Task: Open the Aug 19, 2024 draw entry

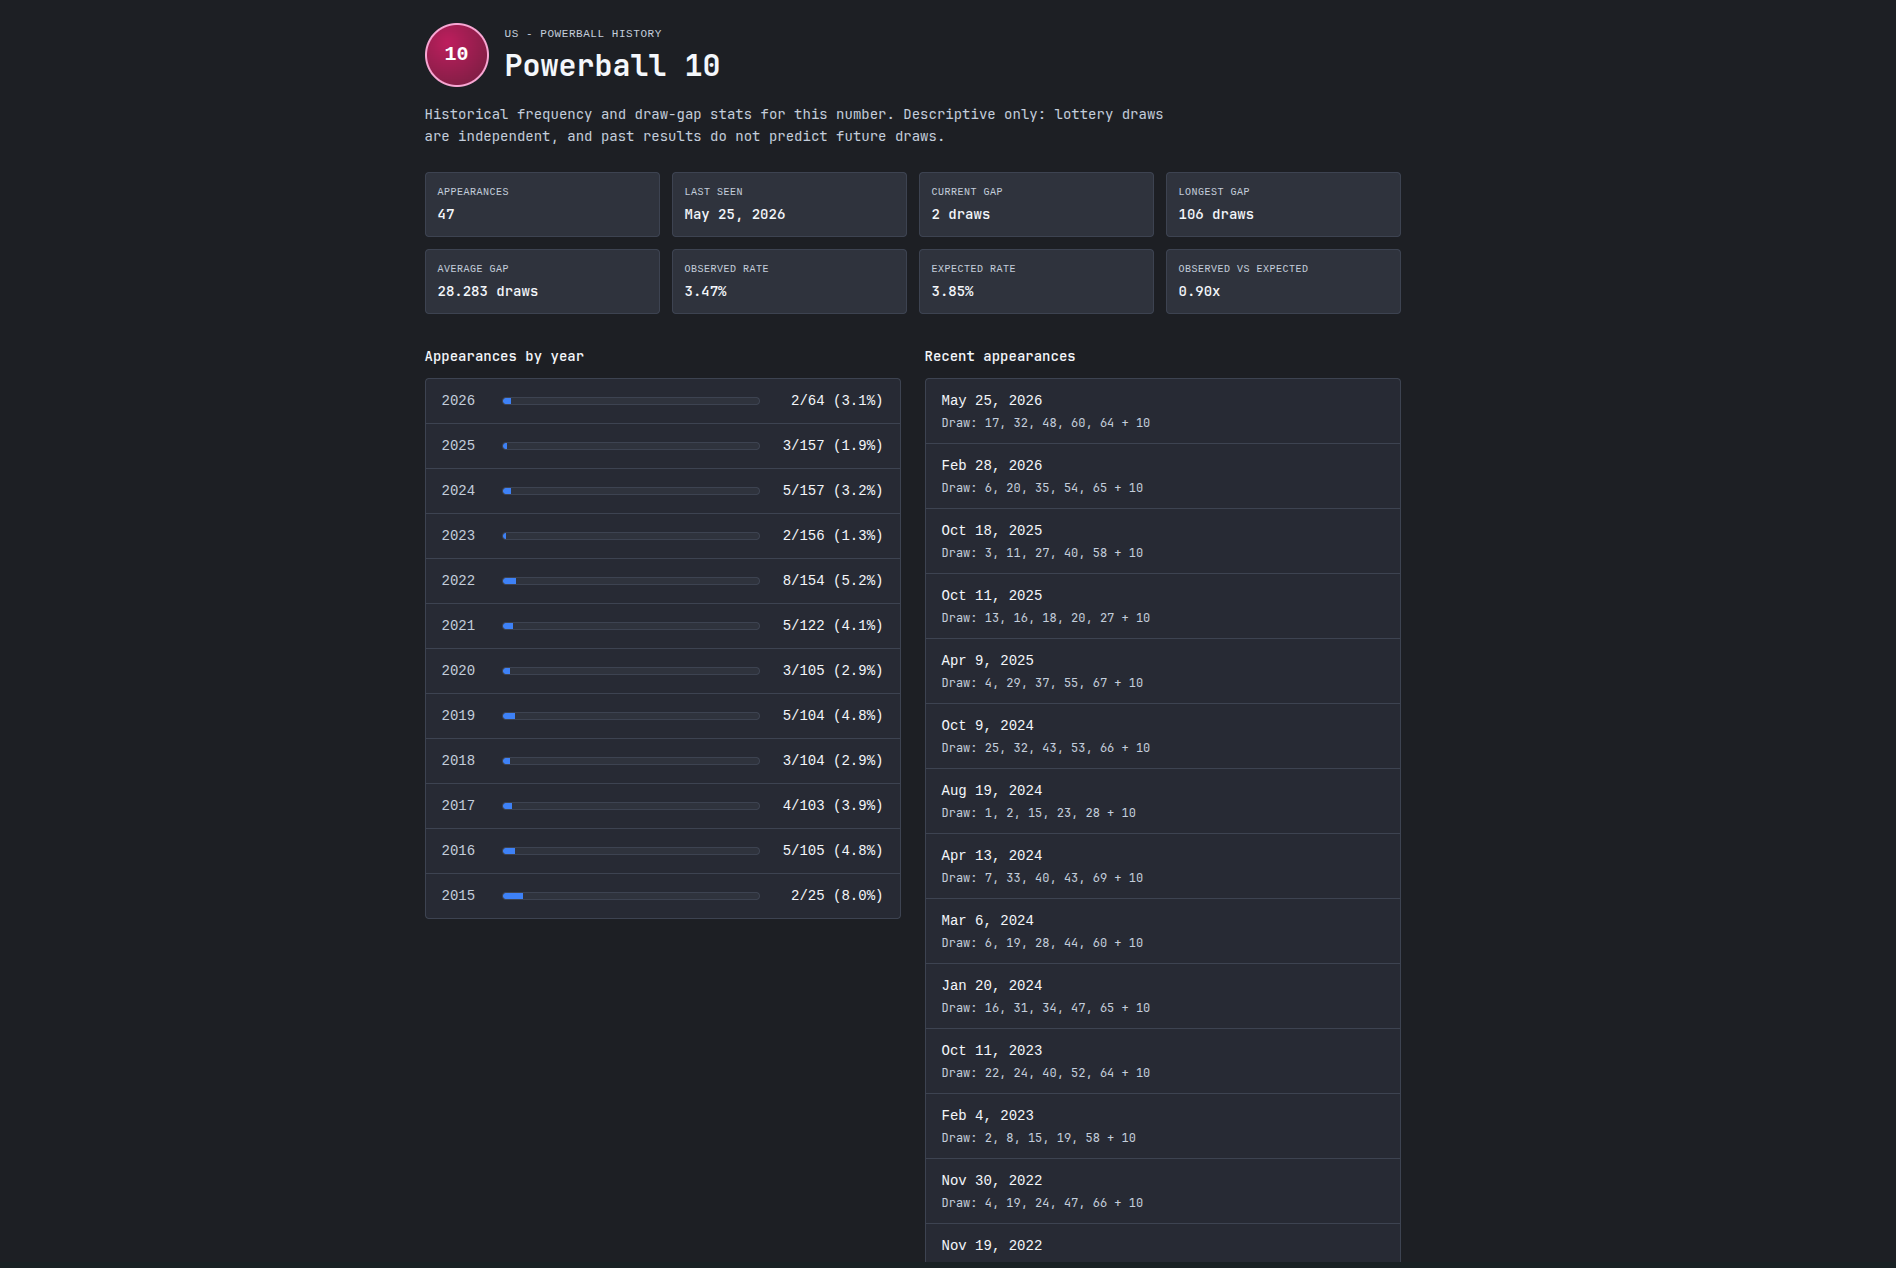Action: pos(1162,801)
